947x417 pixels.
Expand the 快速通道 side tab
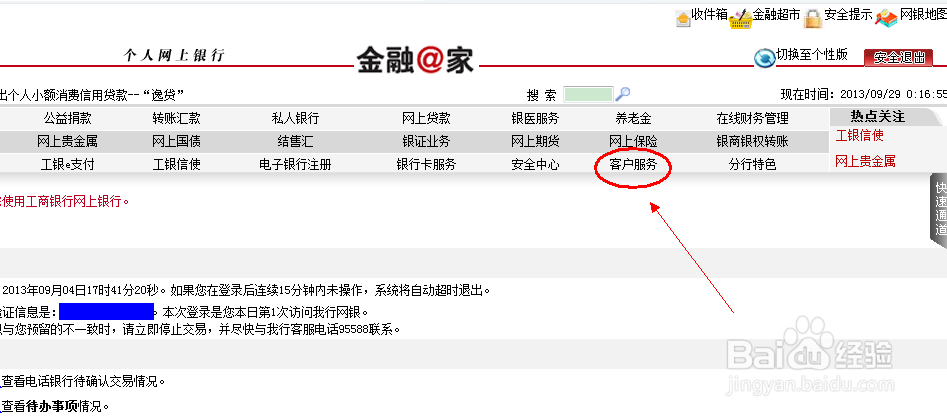(940, 209)
